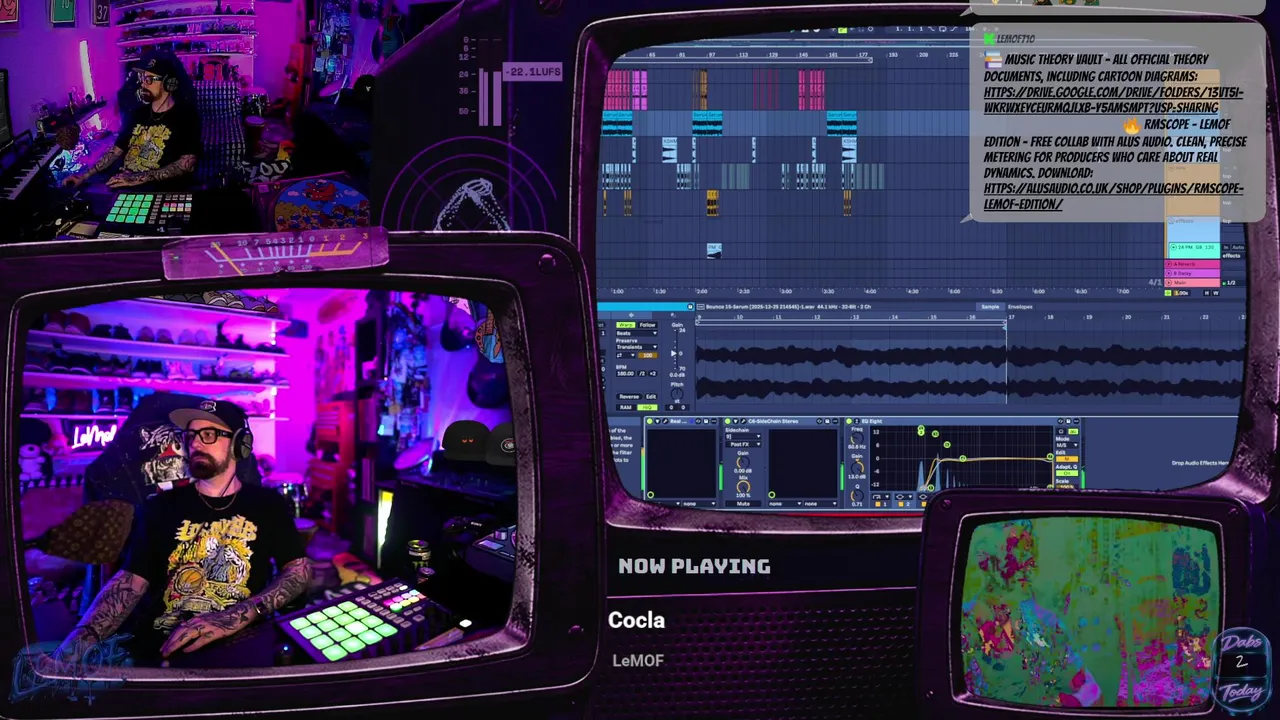Fold the C6-SideChain Stereo device arrow

(735, 421)
